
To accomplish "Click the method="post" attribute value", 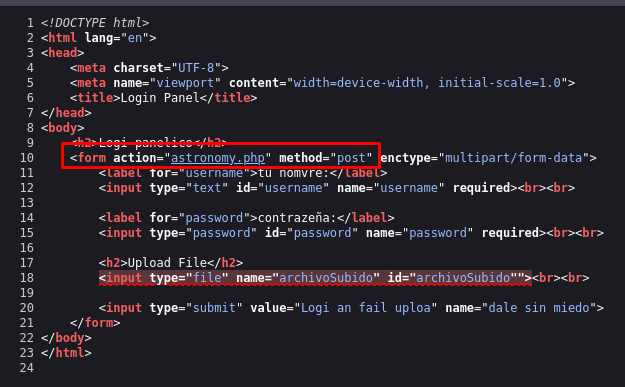I will point(351,158).
